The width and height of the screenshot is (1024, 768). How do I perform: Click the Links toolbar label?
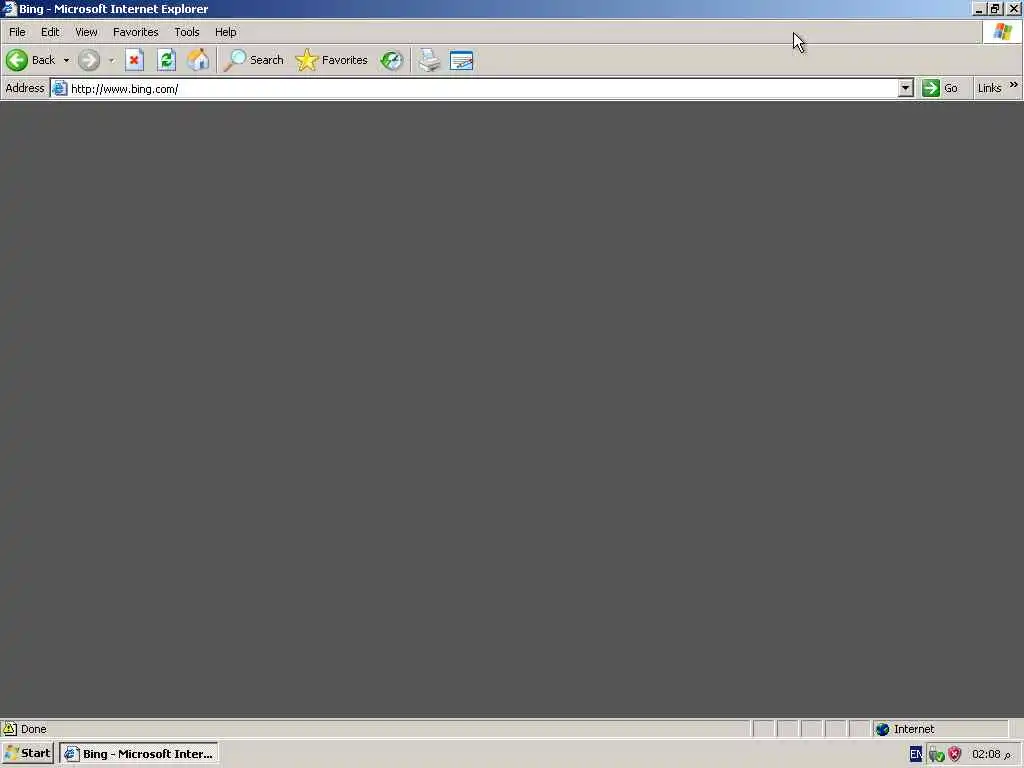pos(989,88)
